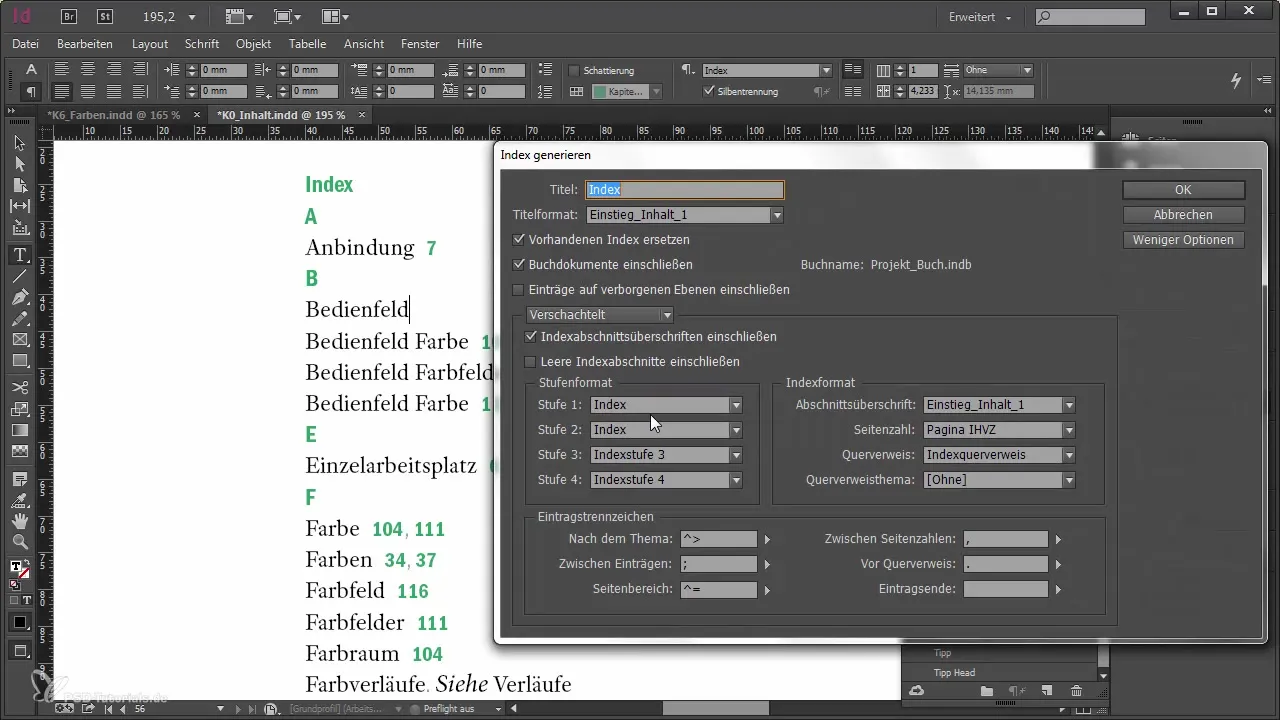
Task: Open special characters arrow for 'Nach dem Thema'
Action: [x=768, y=540]
